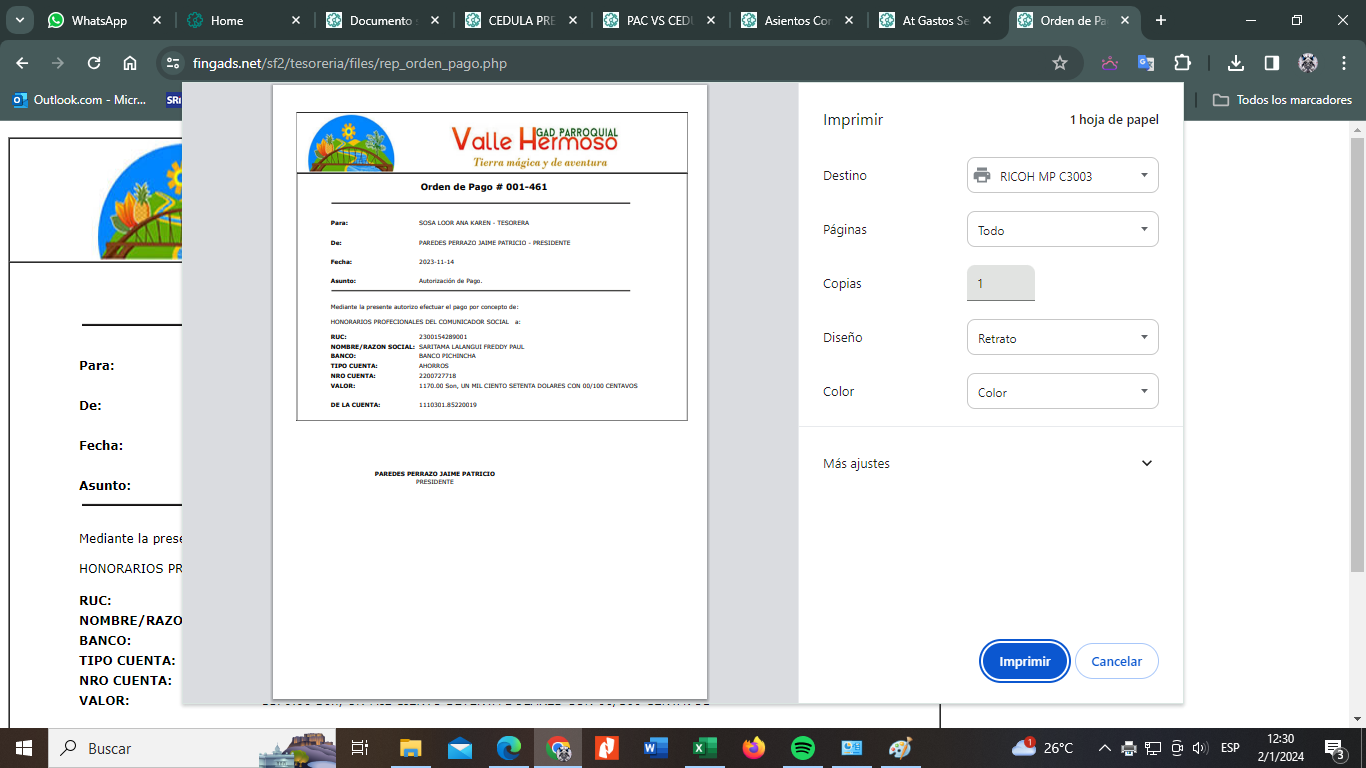Open Spotify from the taskbar
The height and width of the screenshot is (768, 1366).
802,748
